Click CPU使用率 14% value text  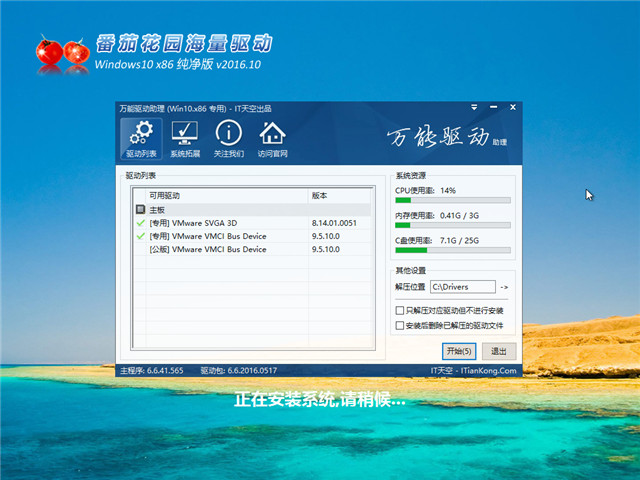click(448, 191)
